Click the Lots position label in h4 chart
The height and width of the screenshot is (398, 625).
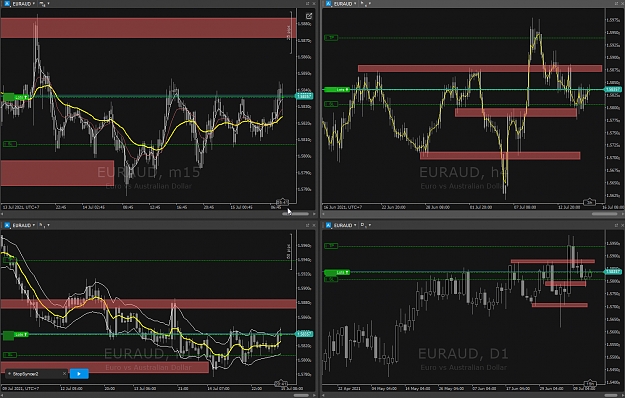point(337,90)
